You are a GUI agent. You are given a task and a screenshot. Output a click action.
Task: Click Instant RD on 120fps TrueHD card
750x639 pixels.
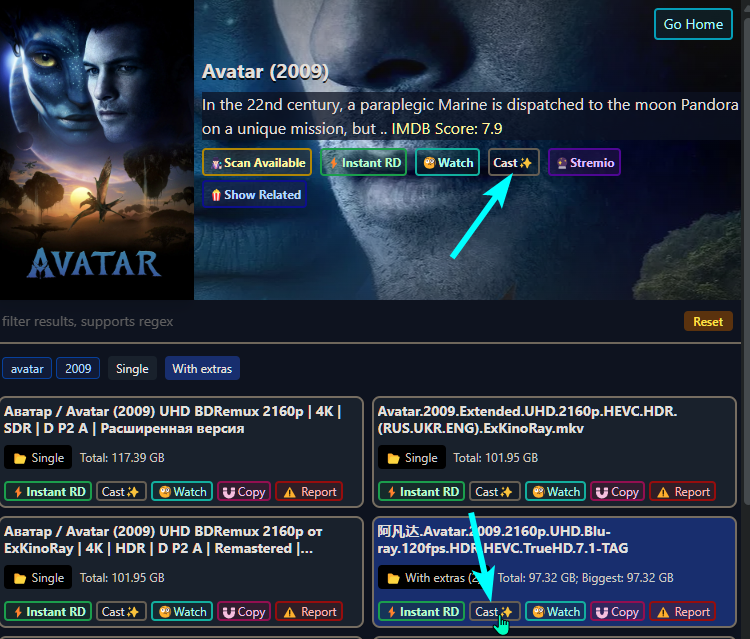(421, 611)
